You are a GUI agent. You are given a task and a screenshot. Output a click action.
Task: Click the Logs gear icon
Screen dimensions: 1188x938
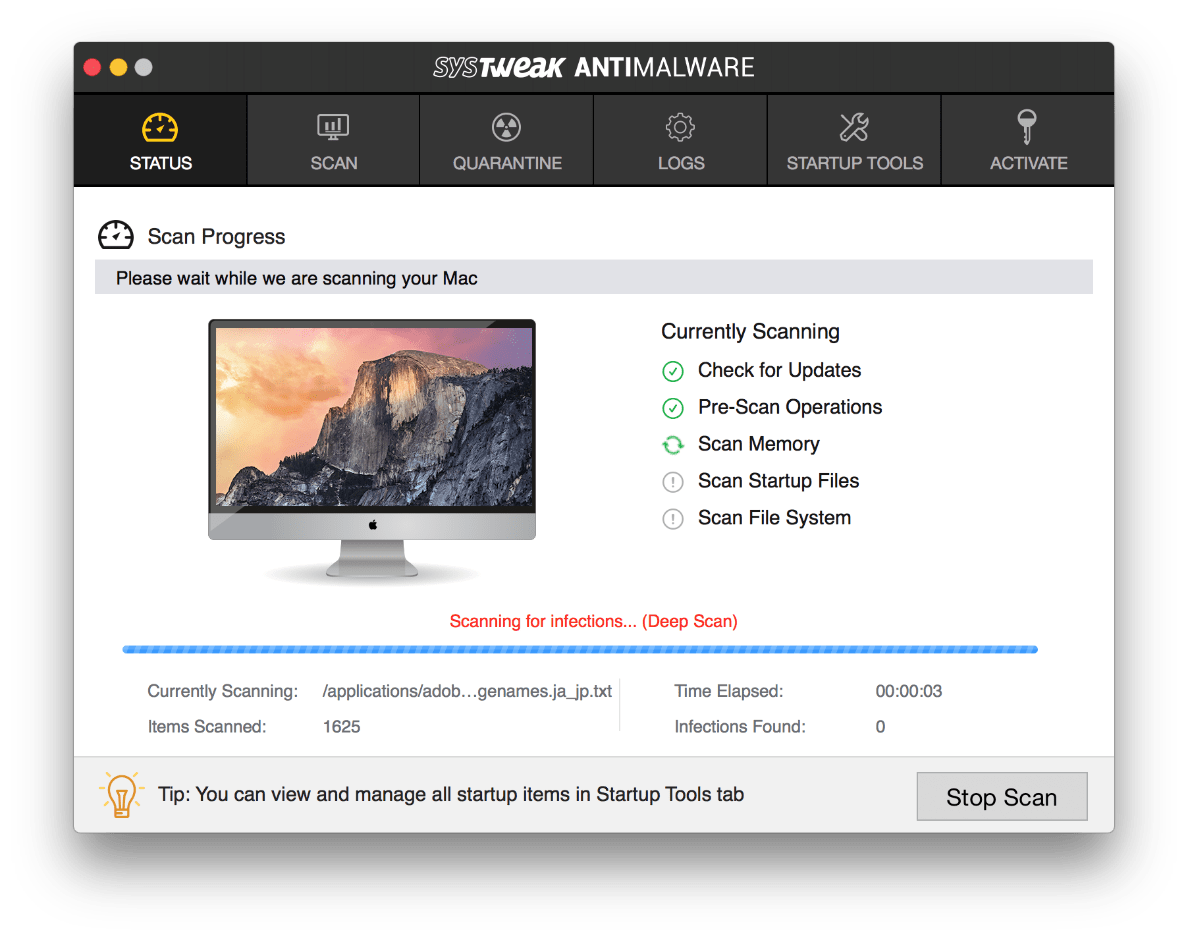680,127
